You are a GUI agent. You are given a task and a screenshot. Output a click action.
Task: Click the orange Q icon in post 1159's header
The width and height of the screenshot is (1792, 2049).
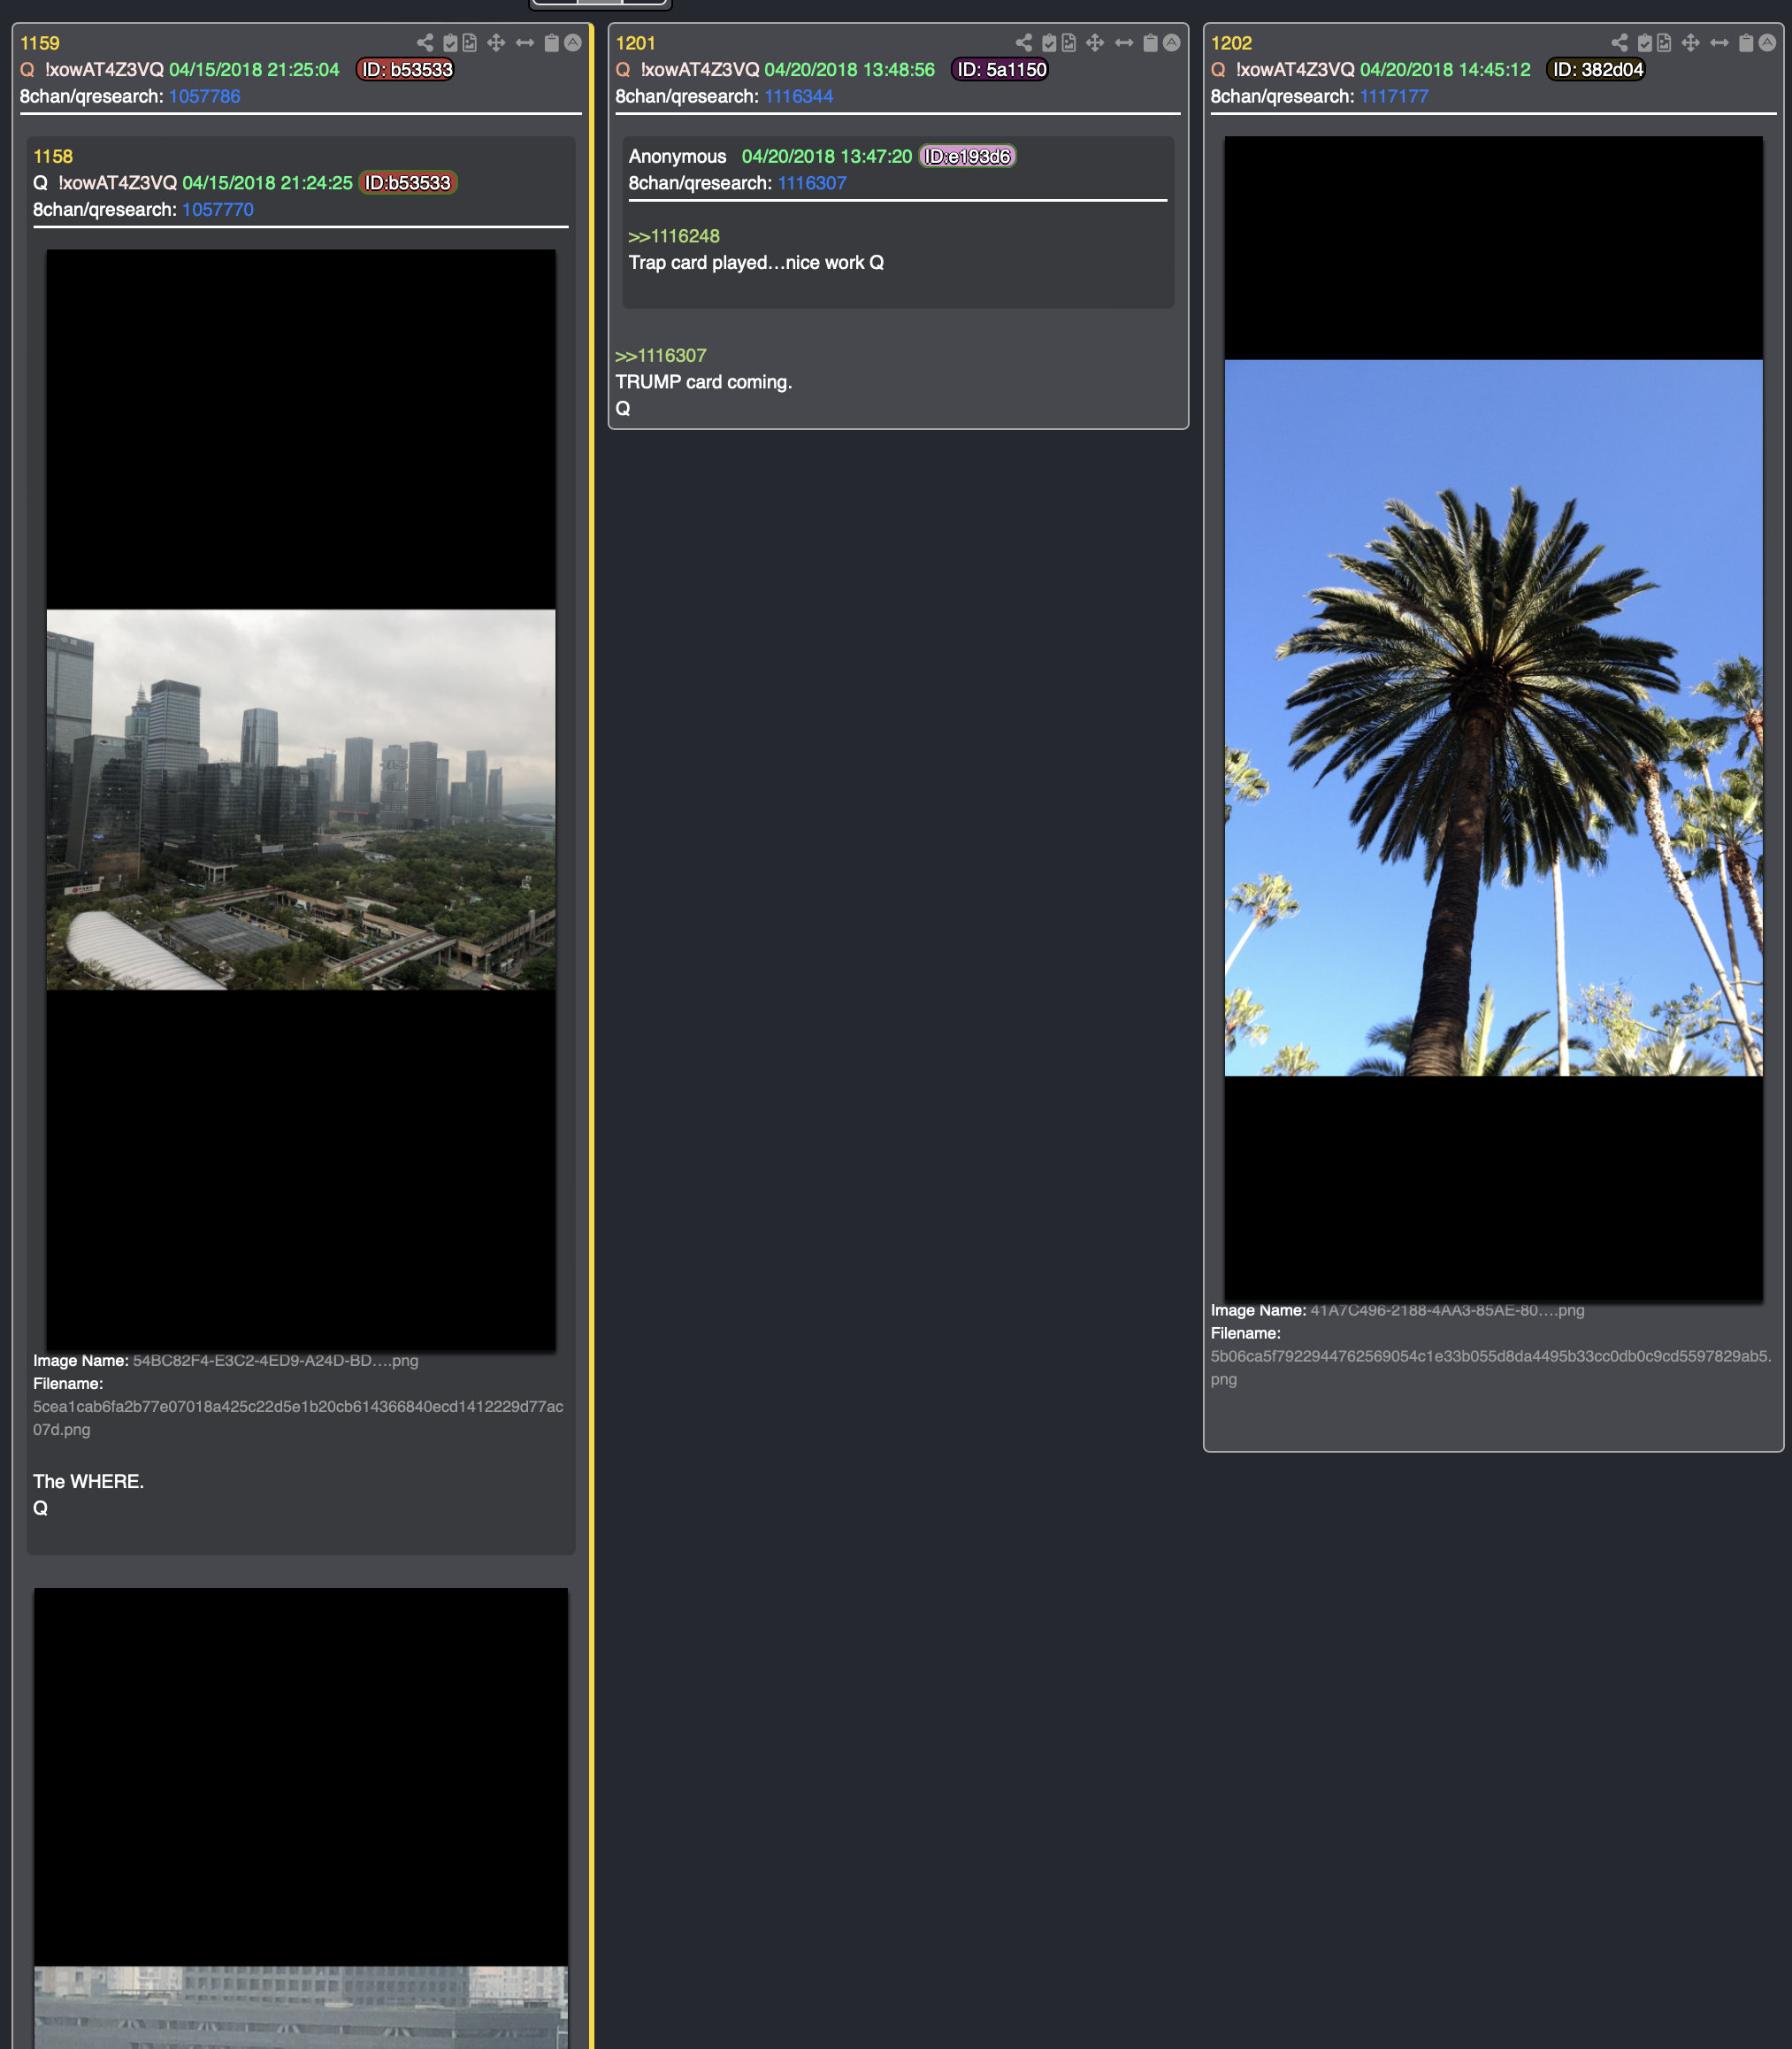click(27, 70)
